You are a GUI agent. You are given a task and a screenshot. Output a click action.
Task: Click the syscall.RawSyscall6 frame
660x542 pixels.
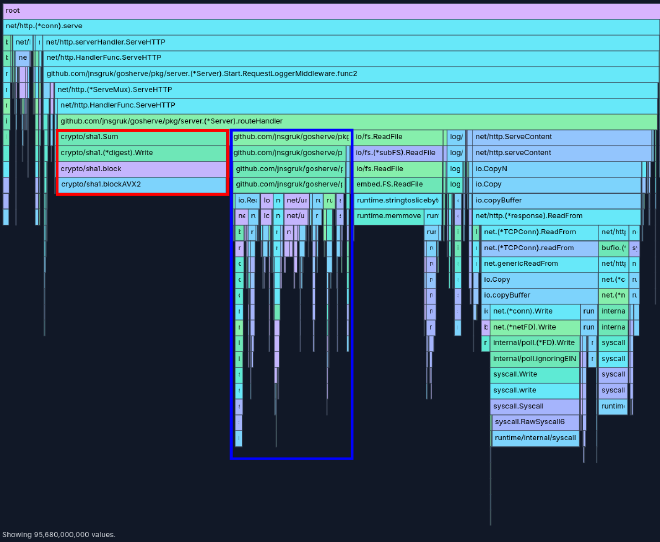point(536,422)
